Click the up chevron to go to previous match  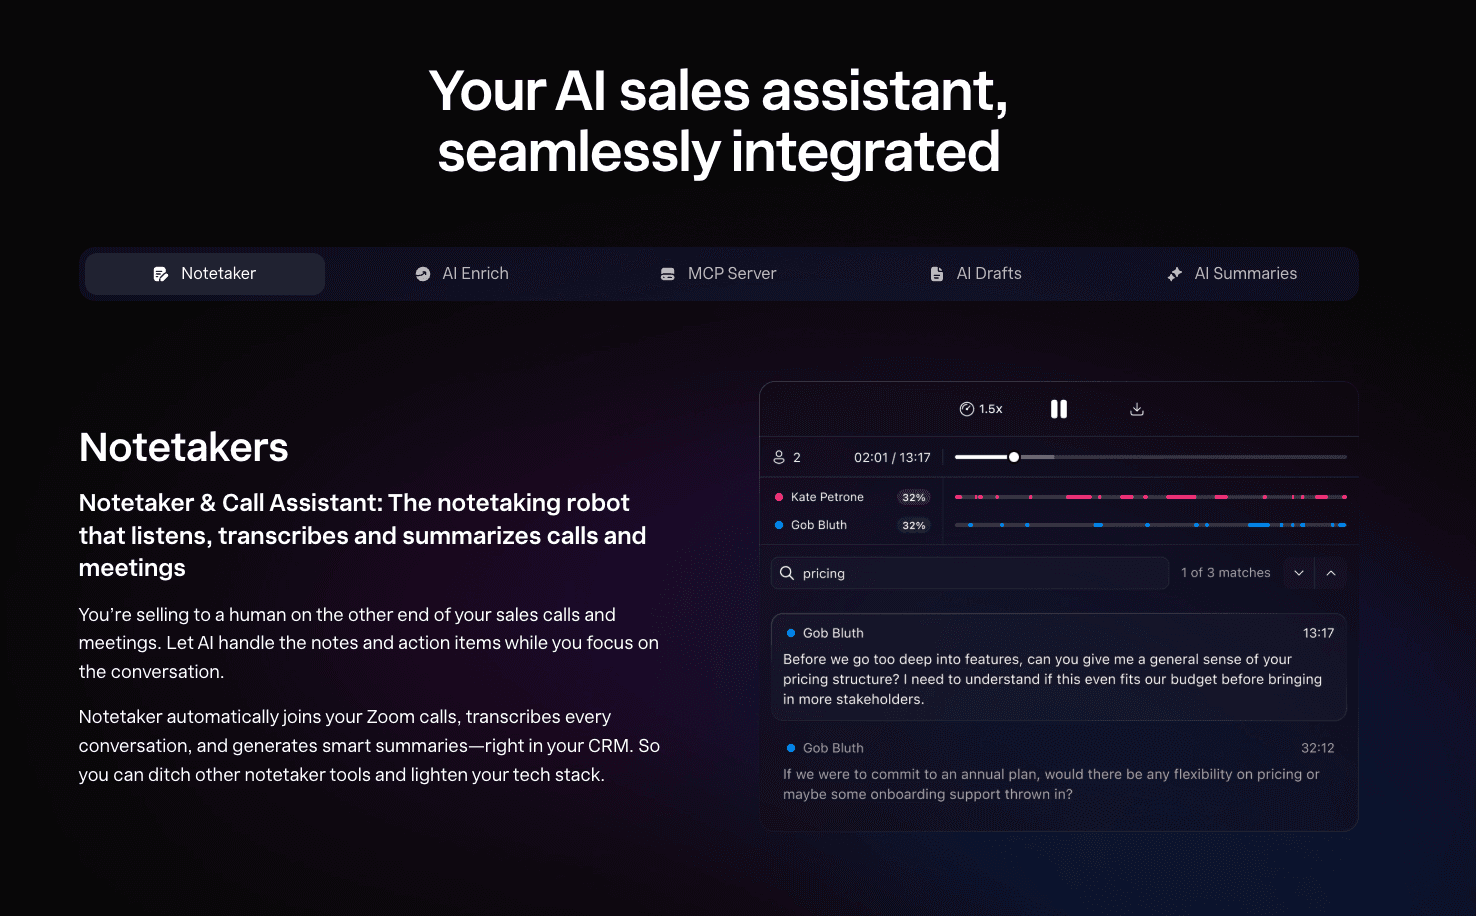1331,572
